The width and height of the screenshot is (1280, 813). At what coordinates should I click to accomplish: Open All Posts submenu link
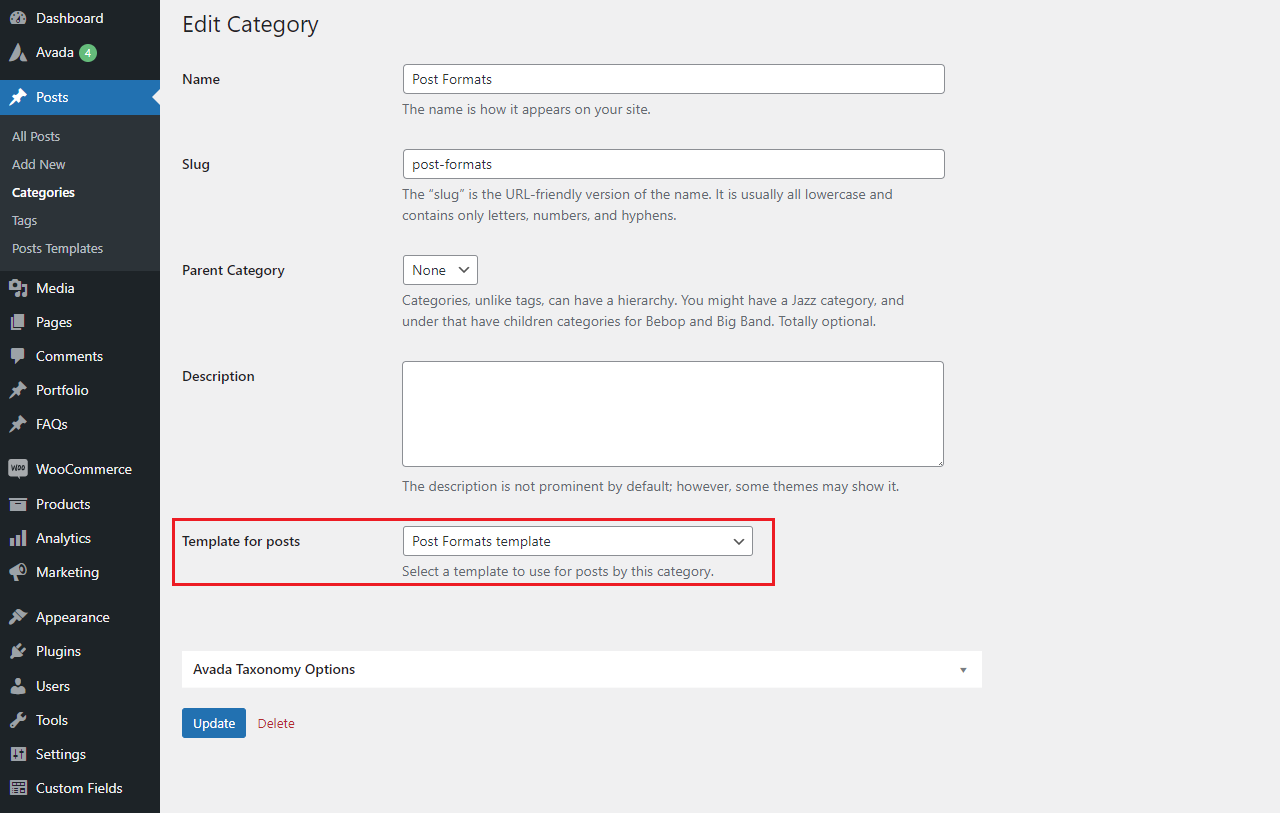point(36,136)
